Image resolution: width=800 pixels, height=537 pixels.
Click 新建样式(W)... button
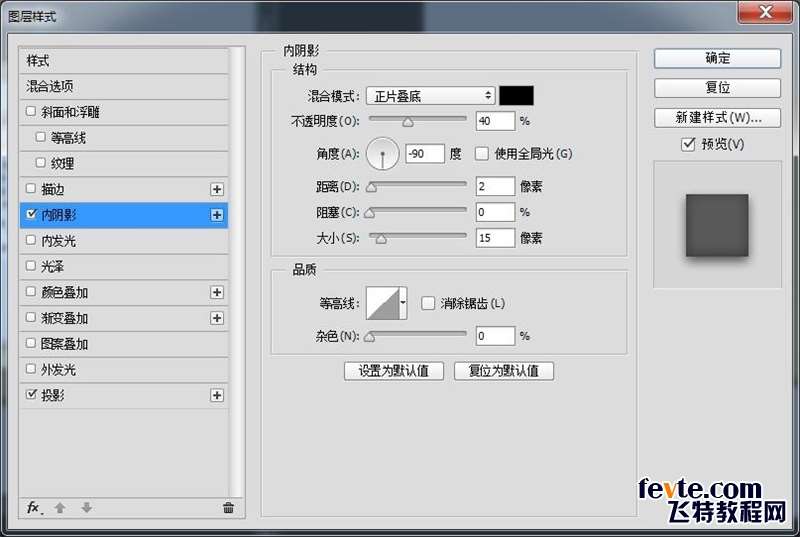point(717,118)
